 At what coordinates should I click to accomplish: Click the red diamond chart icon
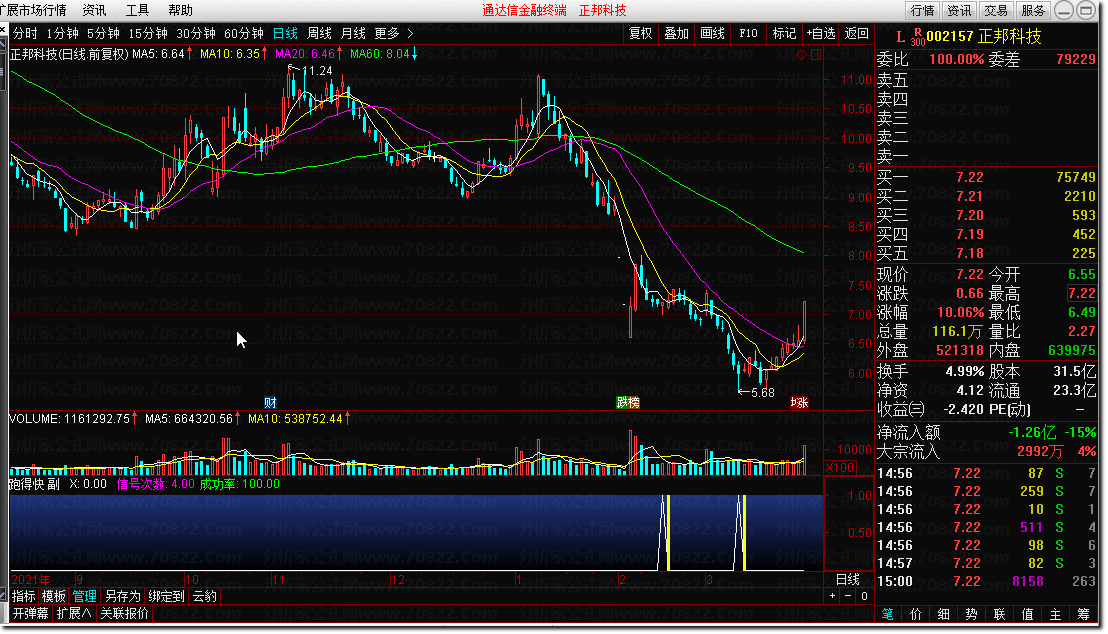point(802,54)
